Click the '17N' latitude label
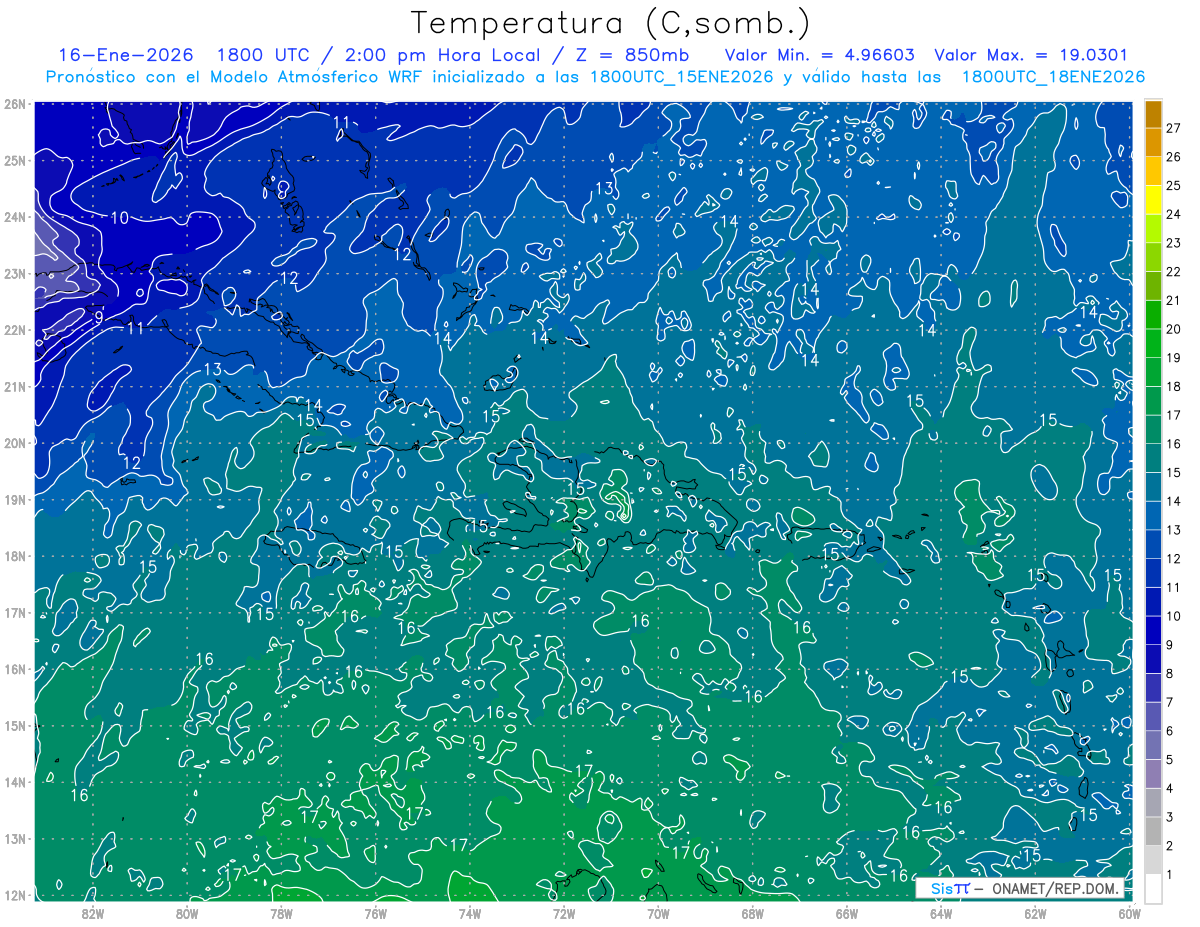1200x927 pixels. 14,612
